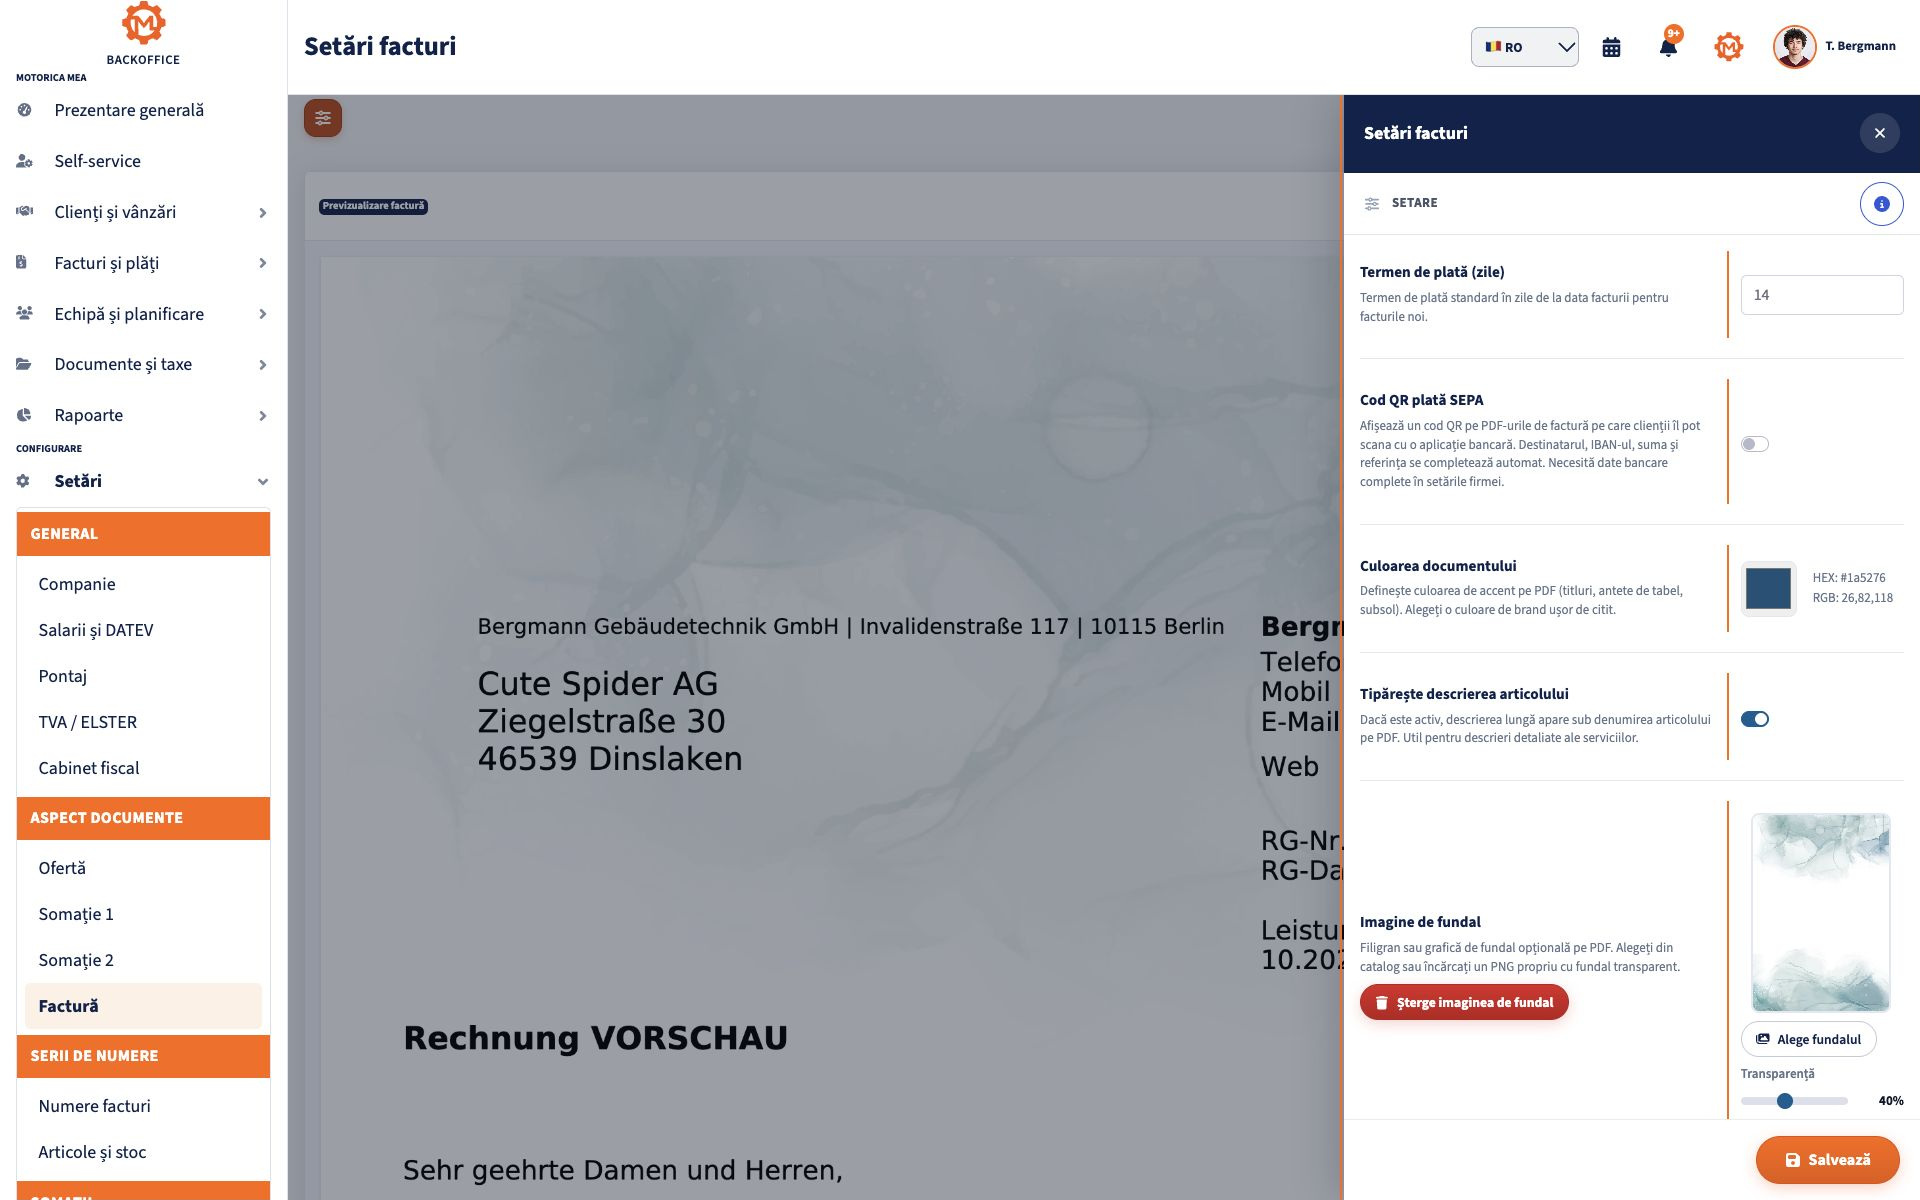Image resolution: width=1920 pixels, height=1200 pixels.
Task: Open Cabinet fiscal settings item
Action: pos(143,768)
